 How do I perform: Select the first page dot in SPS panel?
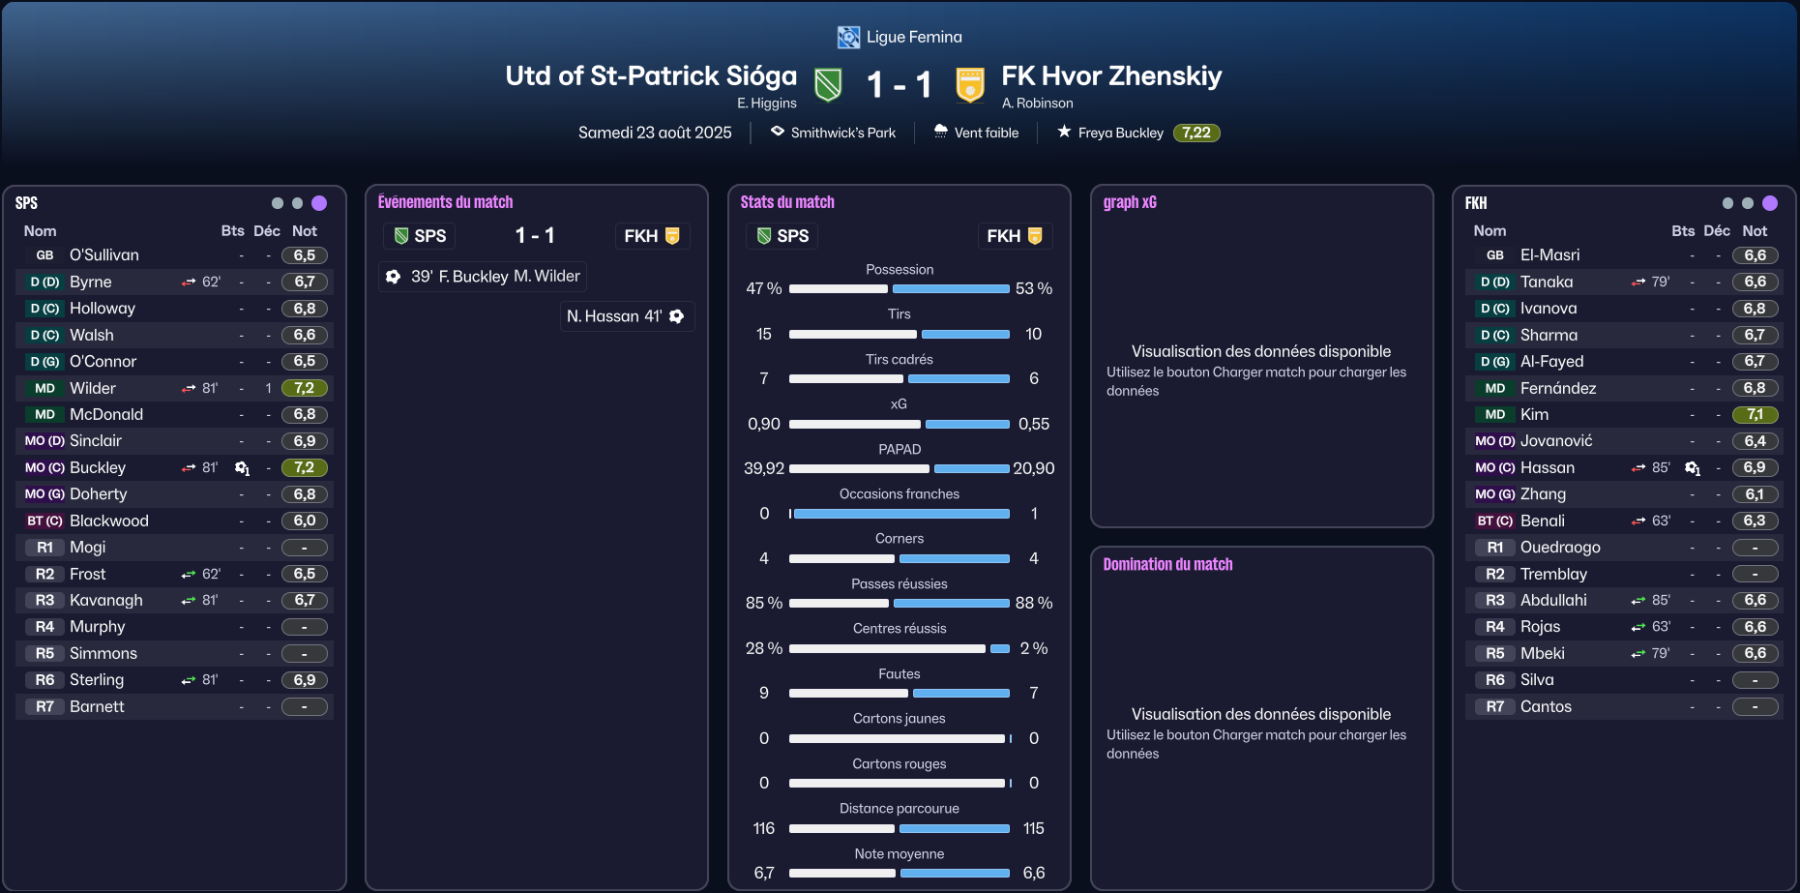click(x=278, y=203)
